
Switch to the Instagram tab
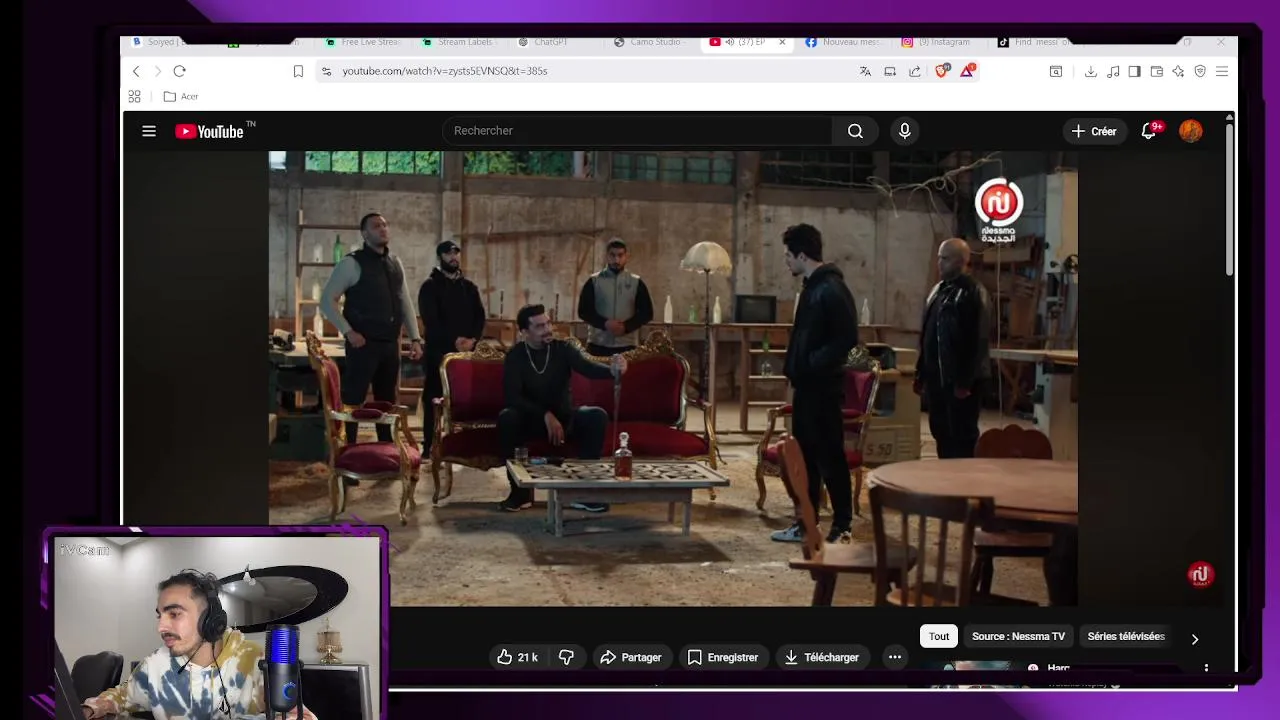[936, 42]
